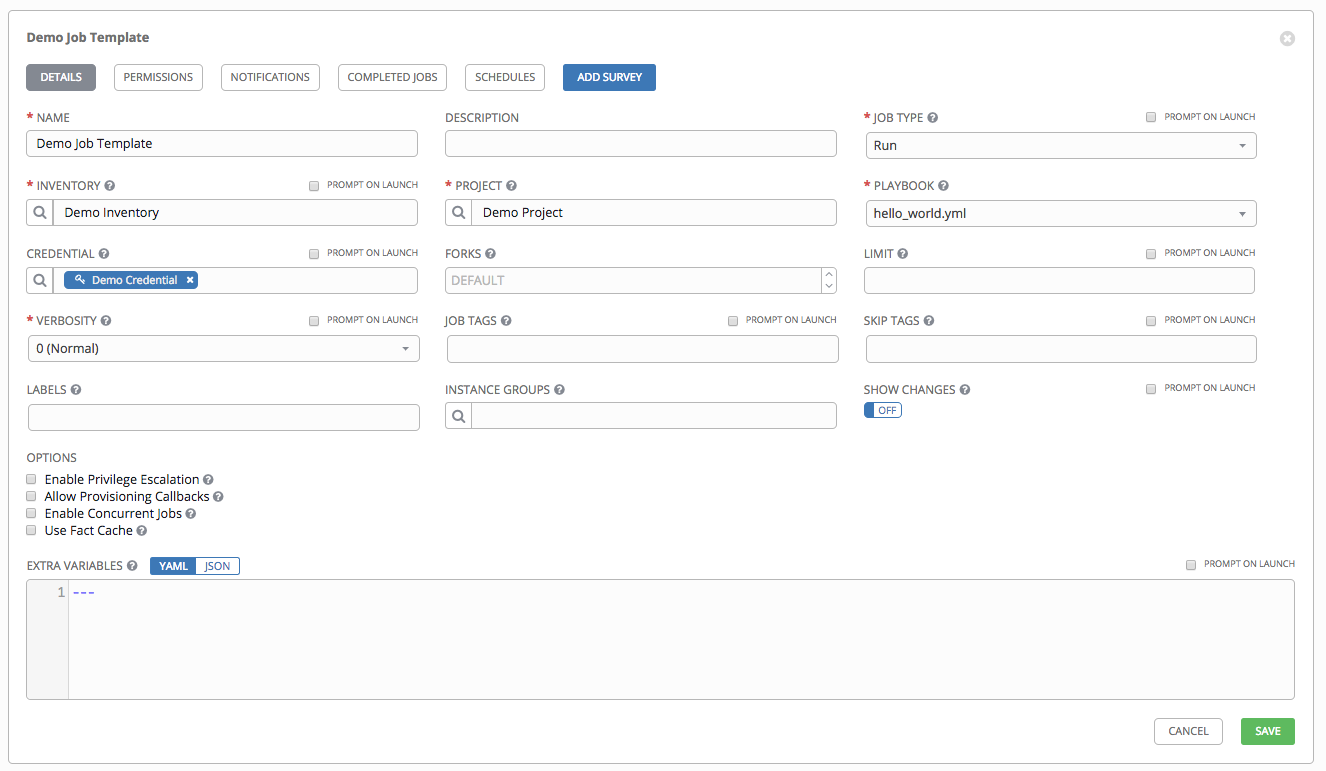Open the Verbosity dropdown
1326x771 pixels.
click(x=224, y=348)
